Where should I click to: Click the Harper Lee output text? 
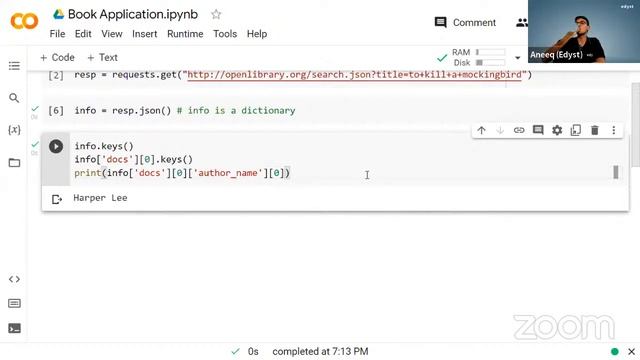[x=100, y=198]
